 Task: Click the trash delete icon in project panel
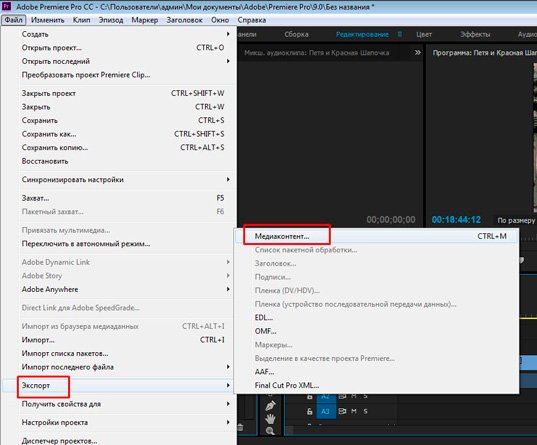click(x=240, y=427)
